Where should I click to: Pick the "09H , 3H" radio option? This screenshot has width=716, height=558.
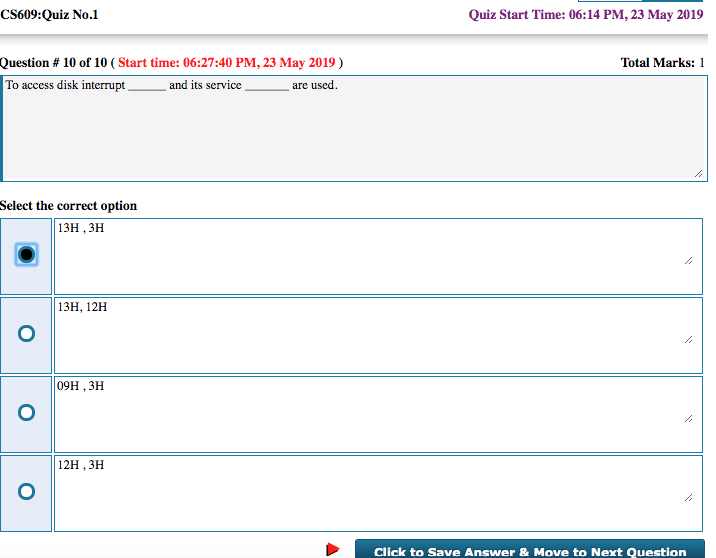point(27,413)
